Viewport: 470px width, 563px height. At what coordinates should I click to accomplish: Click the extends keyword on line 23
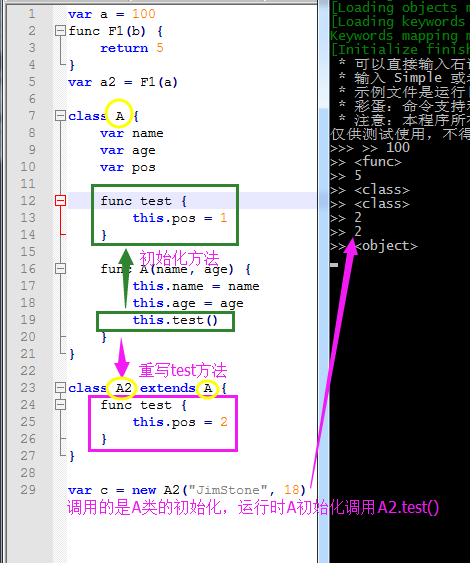[168, 388]
